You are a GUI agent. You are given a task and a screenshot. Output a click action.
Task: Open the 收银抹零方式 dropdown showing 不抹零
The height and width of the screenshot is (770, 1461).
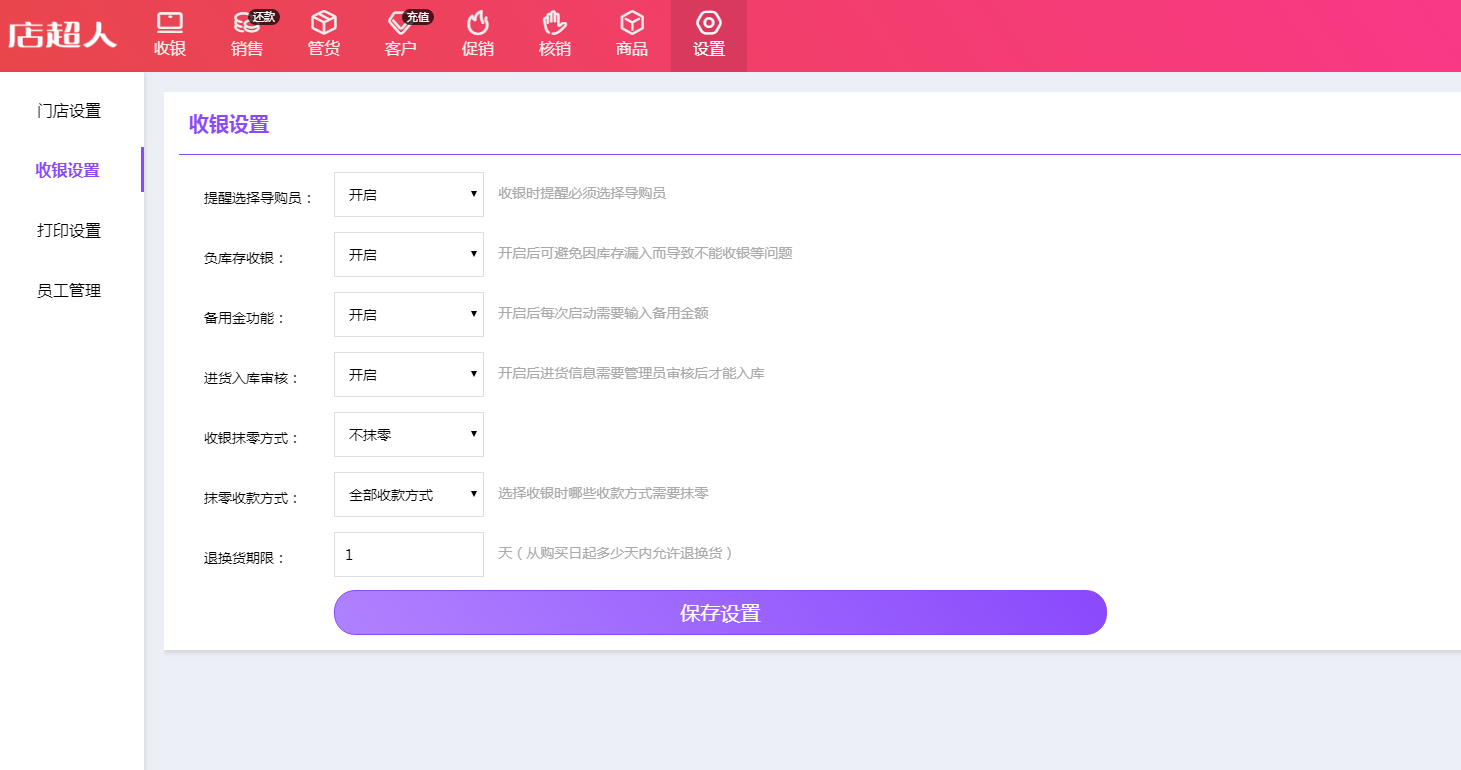(409, 434)
